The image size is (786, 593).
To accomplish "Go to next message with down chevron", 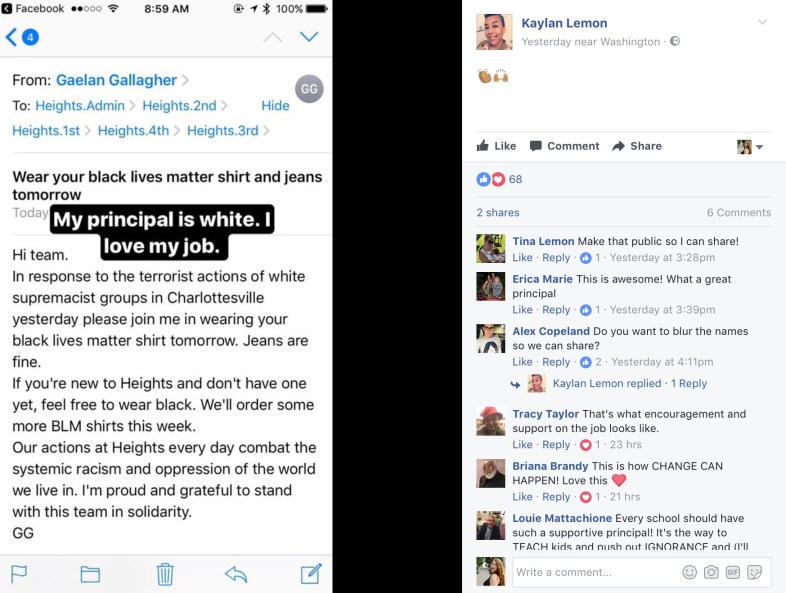I will 309,37.
